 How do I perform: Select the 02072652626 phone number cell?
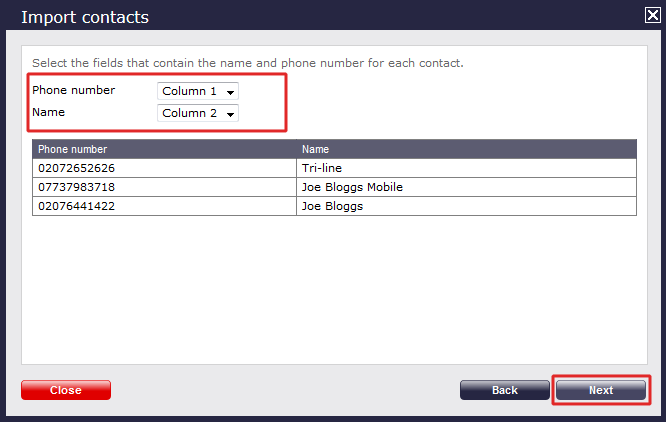pyautogui.click(x=165, y=168)
